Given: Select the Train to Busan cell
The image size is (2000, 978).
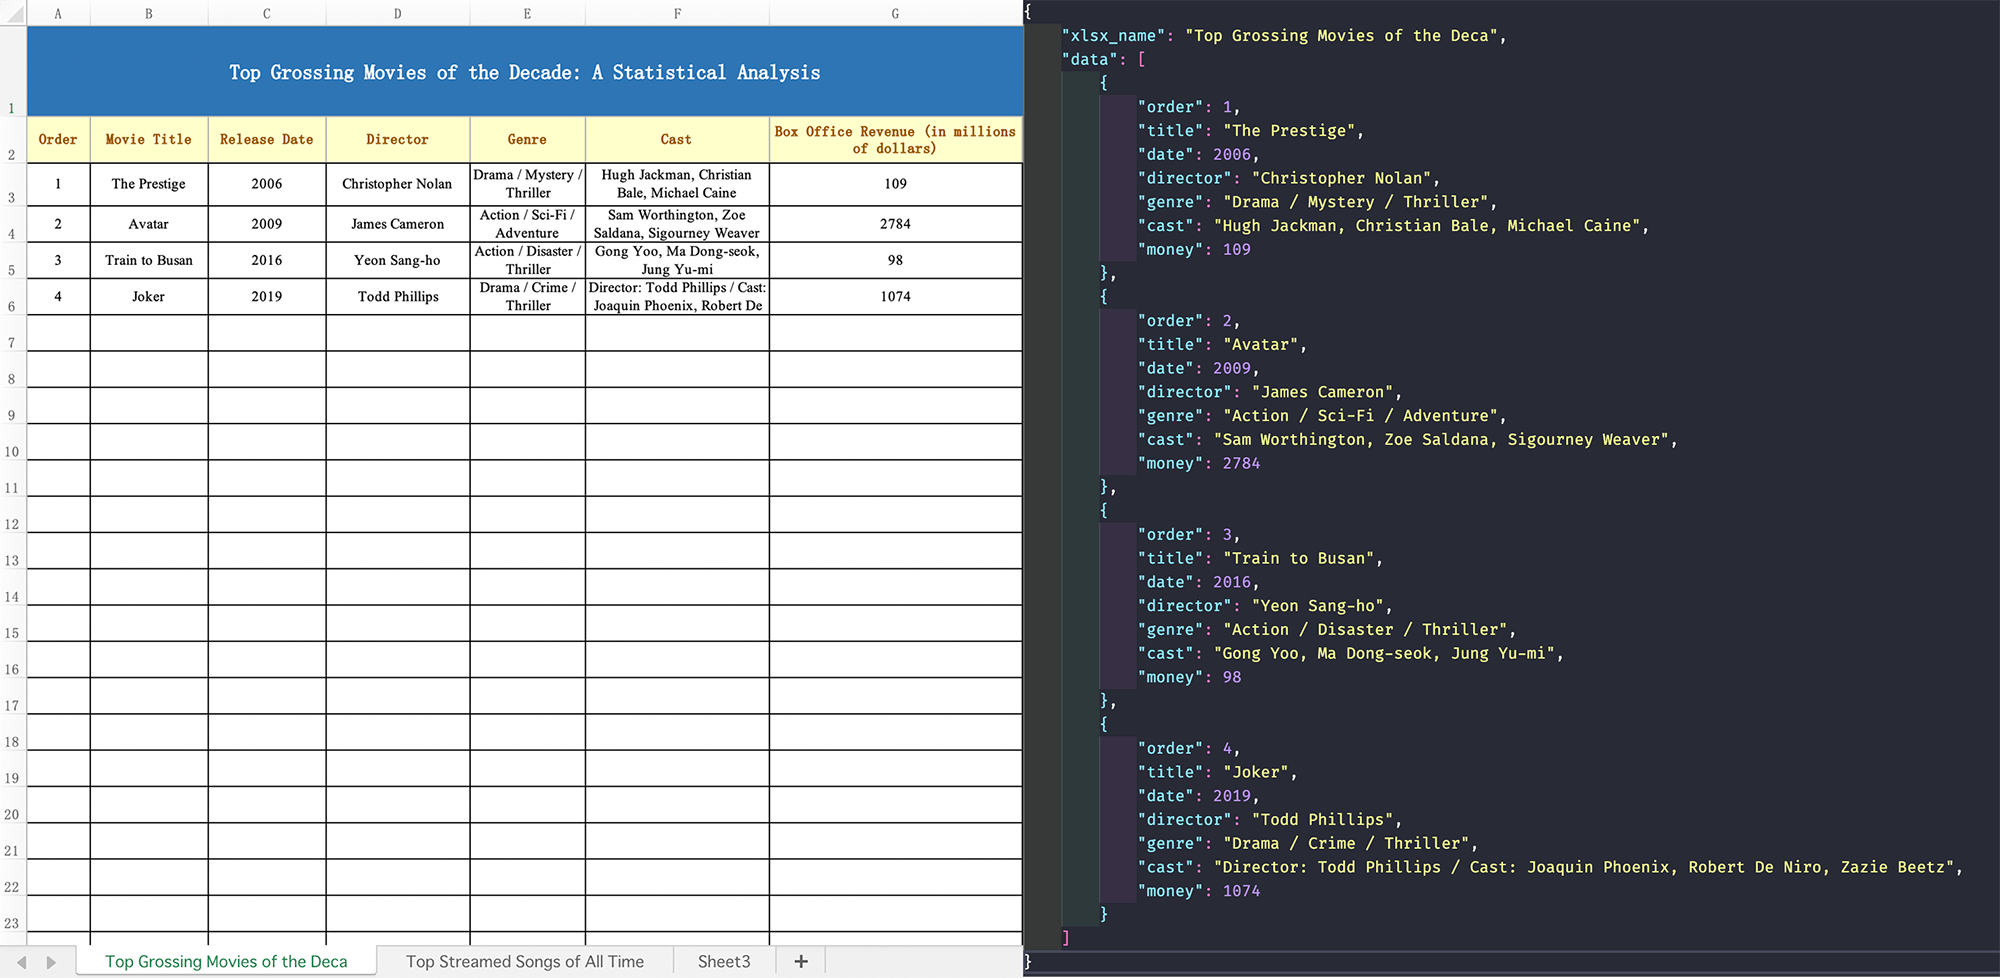Looking at the screenshot, I should point(149,260).
